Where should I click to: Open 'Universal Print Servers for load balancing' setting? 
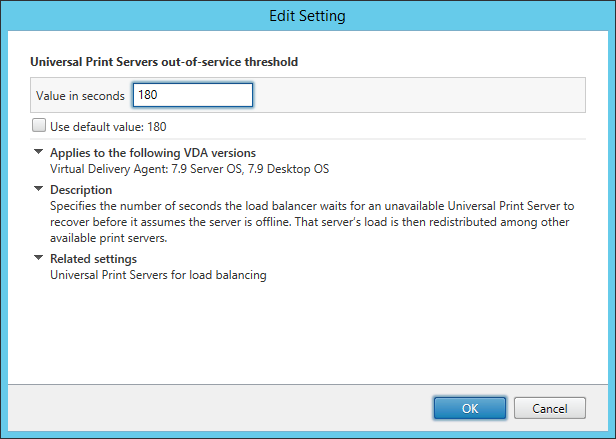click(158, 274)
